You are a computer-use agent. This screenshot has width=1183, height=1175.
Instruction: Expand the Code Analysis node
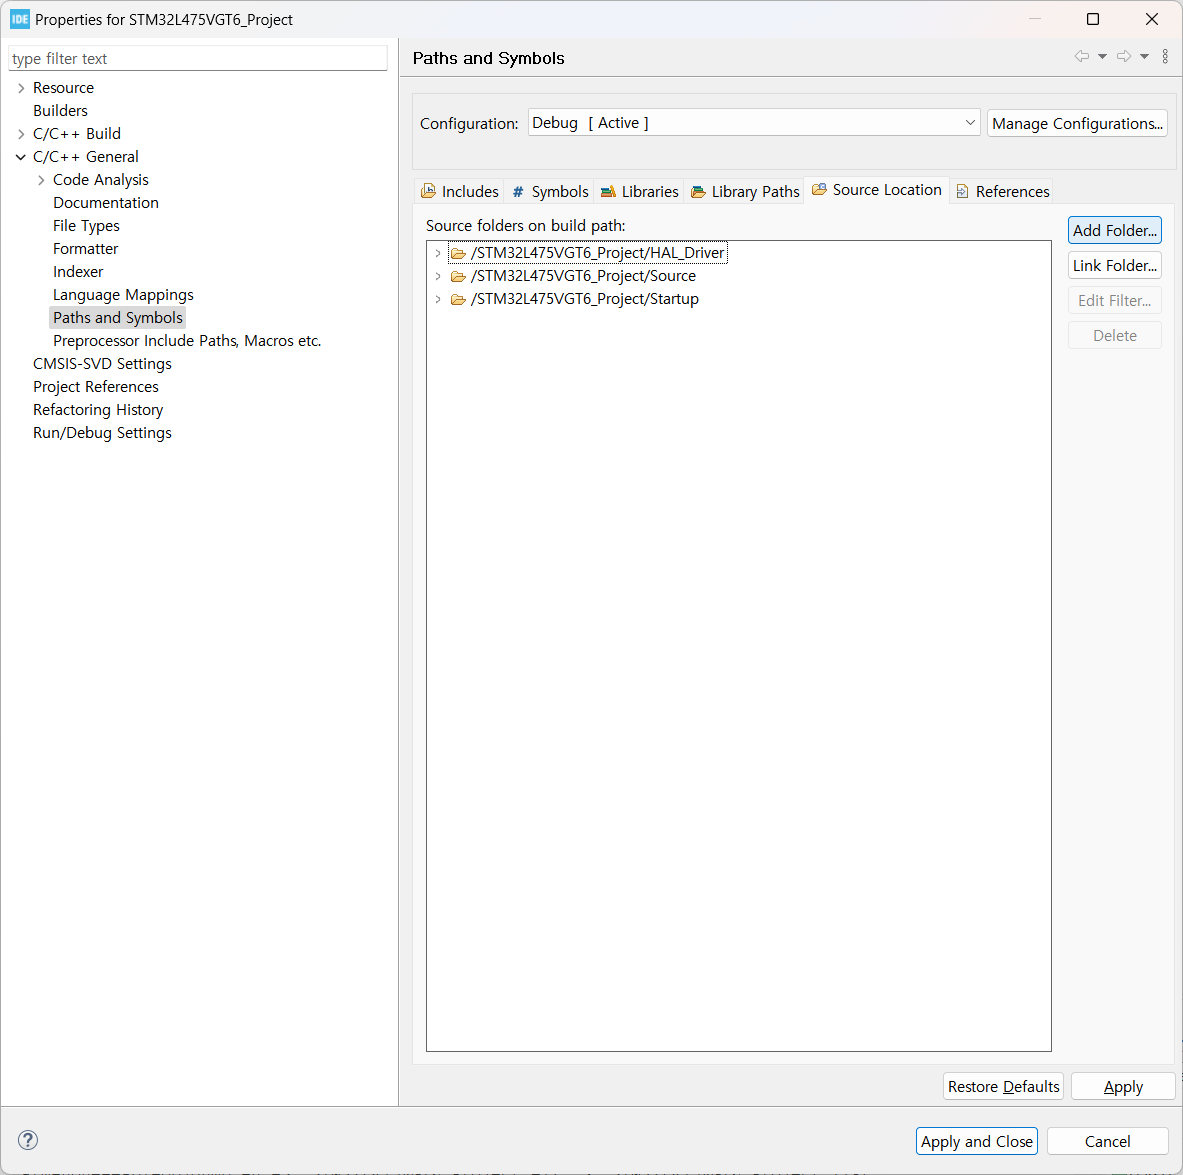[x=41, y=180]
